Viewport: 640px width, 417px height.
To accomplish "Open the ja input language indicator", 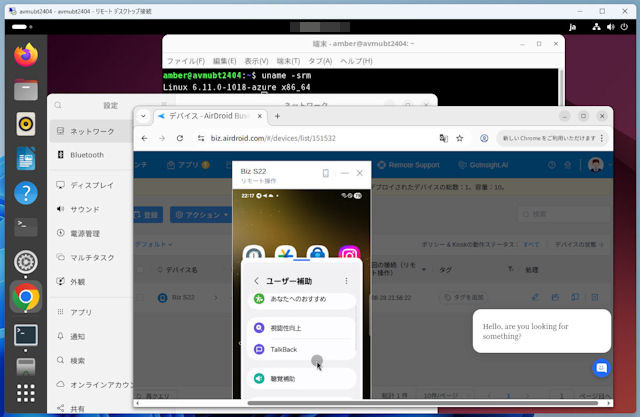I will tap(572, 28).
